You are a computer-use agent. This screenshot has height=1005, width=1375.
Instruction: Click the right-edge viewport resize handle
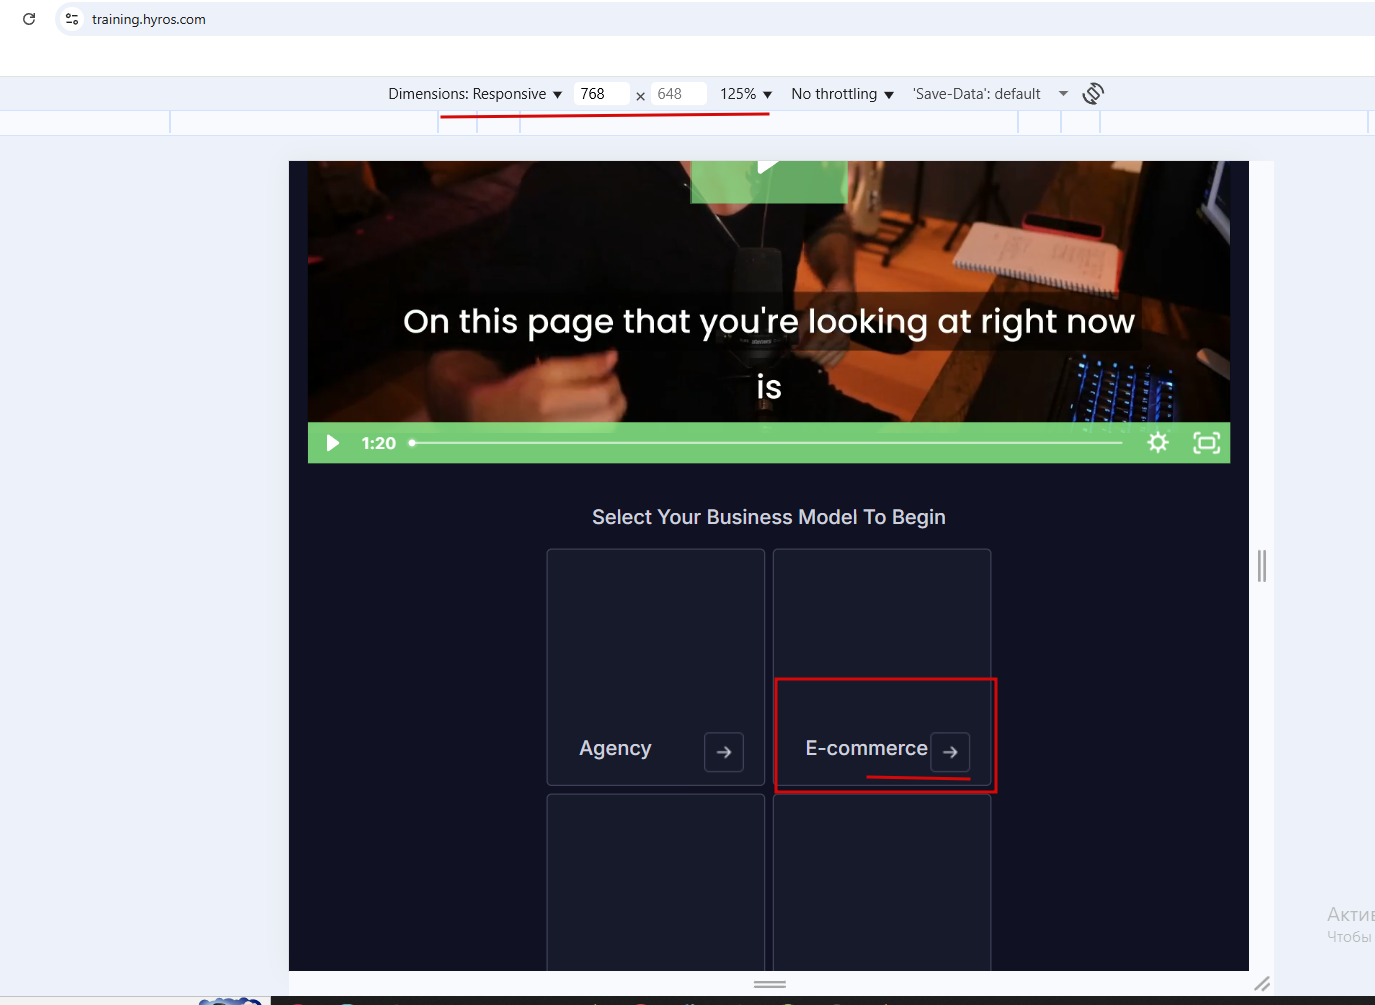click(x=1262, y=566)
